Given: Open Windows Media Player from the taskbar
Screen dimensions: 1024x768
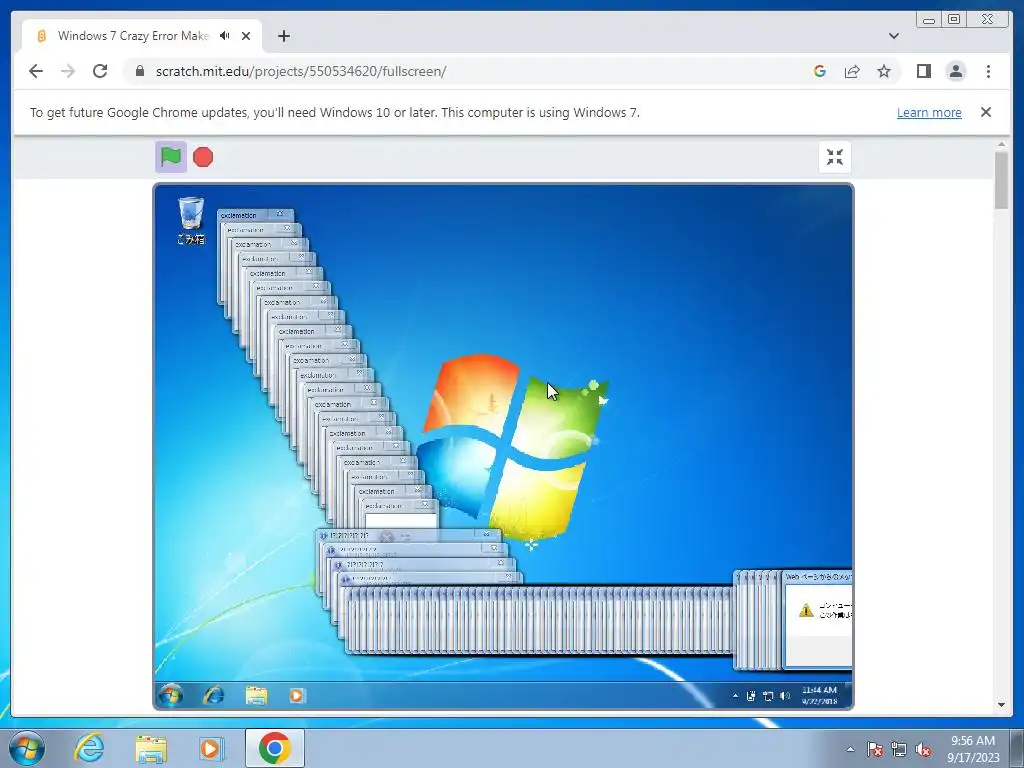Looking at the screenshot, I should 211,749.
